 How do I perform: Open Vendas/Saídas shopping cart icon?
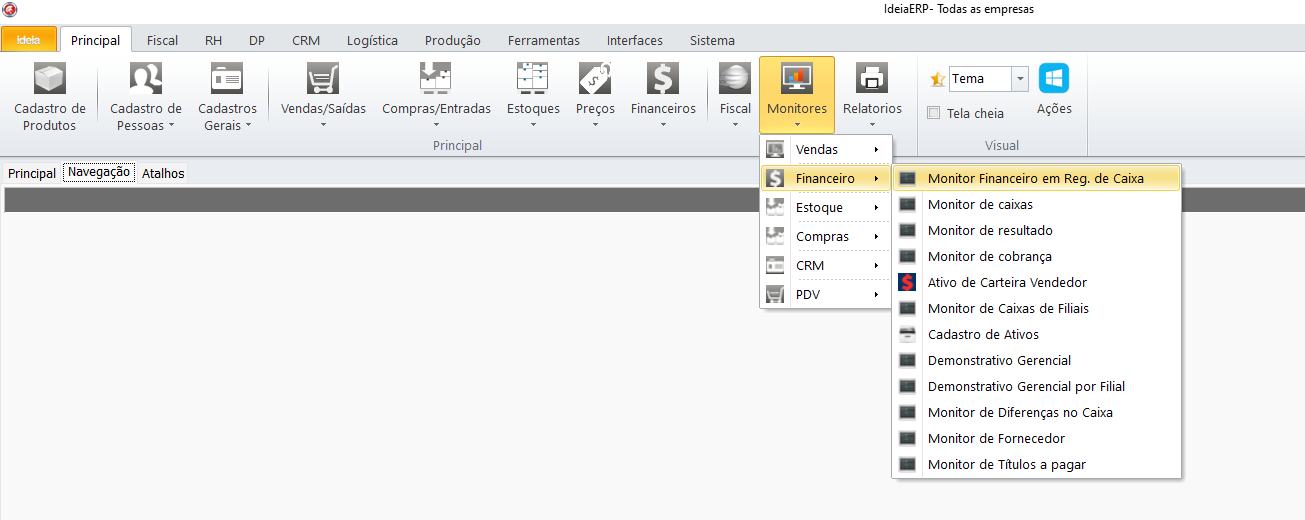(323, 79)
